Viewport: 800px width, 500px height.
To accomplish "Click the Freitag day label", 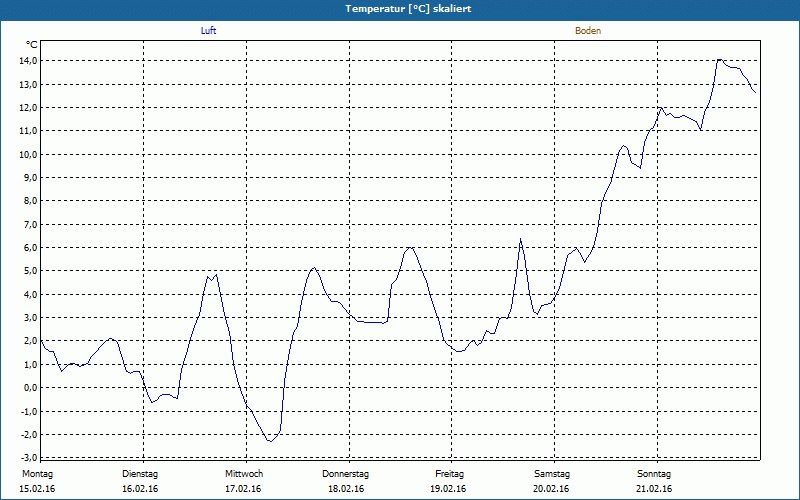I will [449, 474].
